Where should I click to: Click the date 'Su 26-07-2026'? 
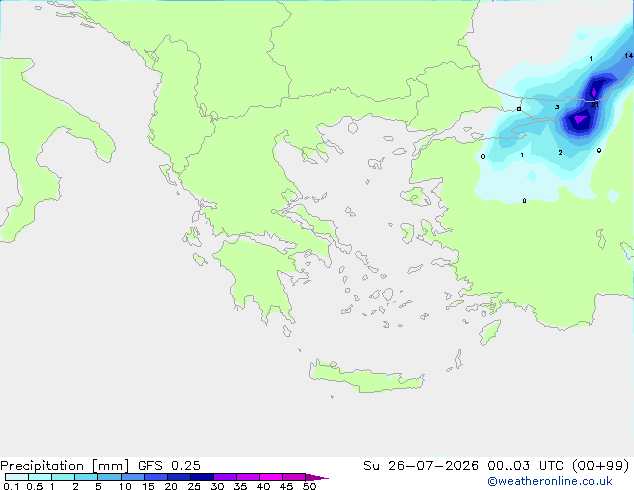[421, 466]
